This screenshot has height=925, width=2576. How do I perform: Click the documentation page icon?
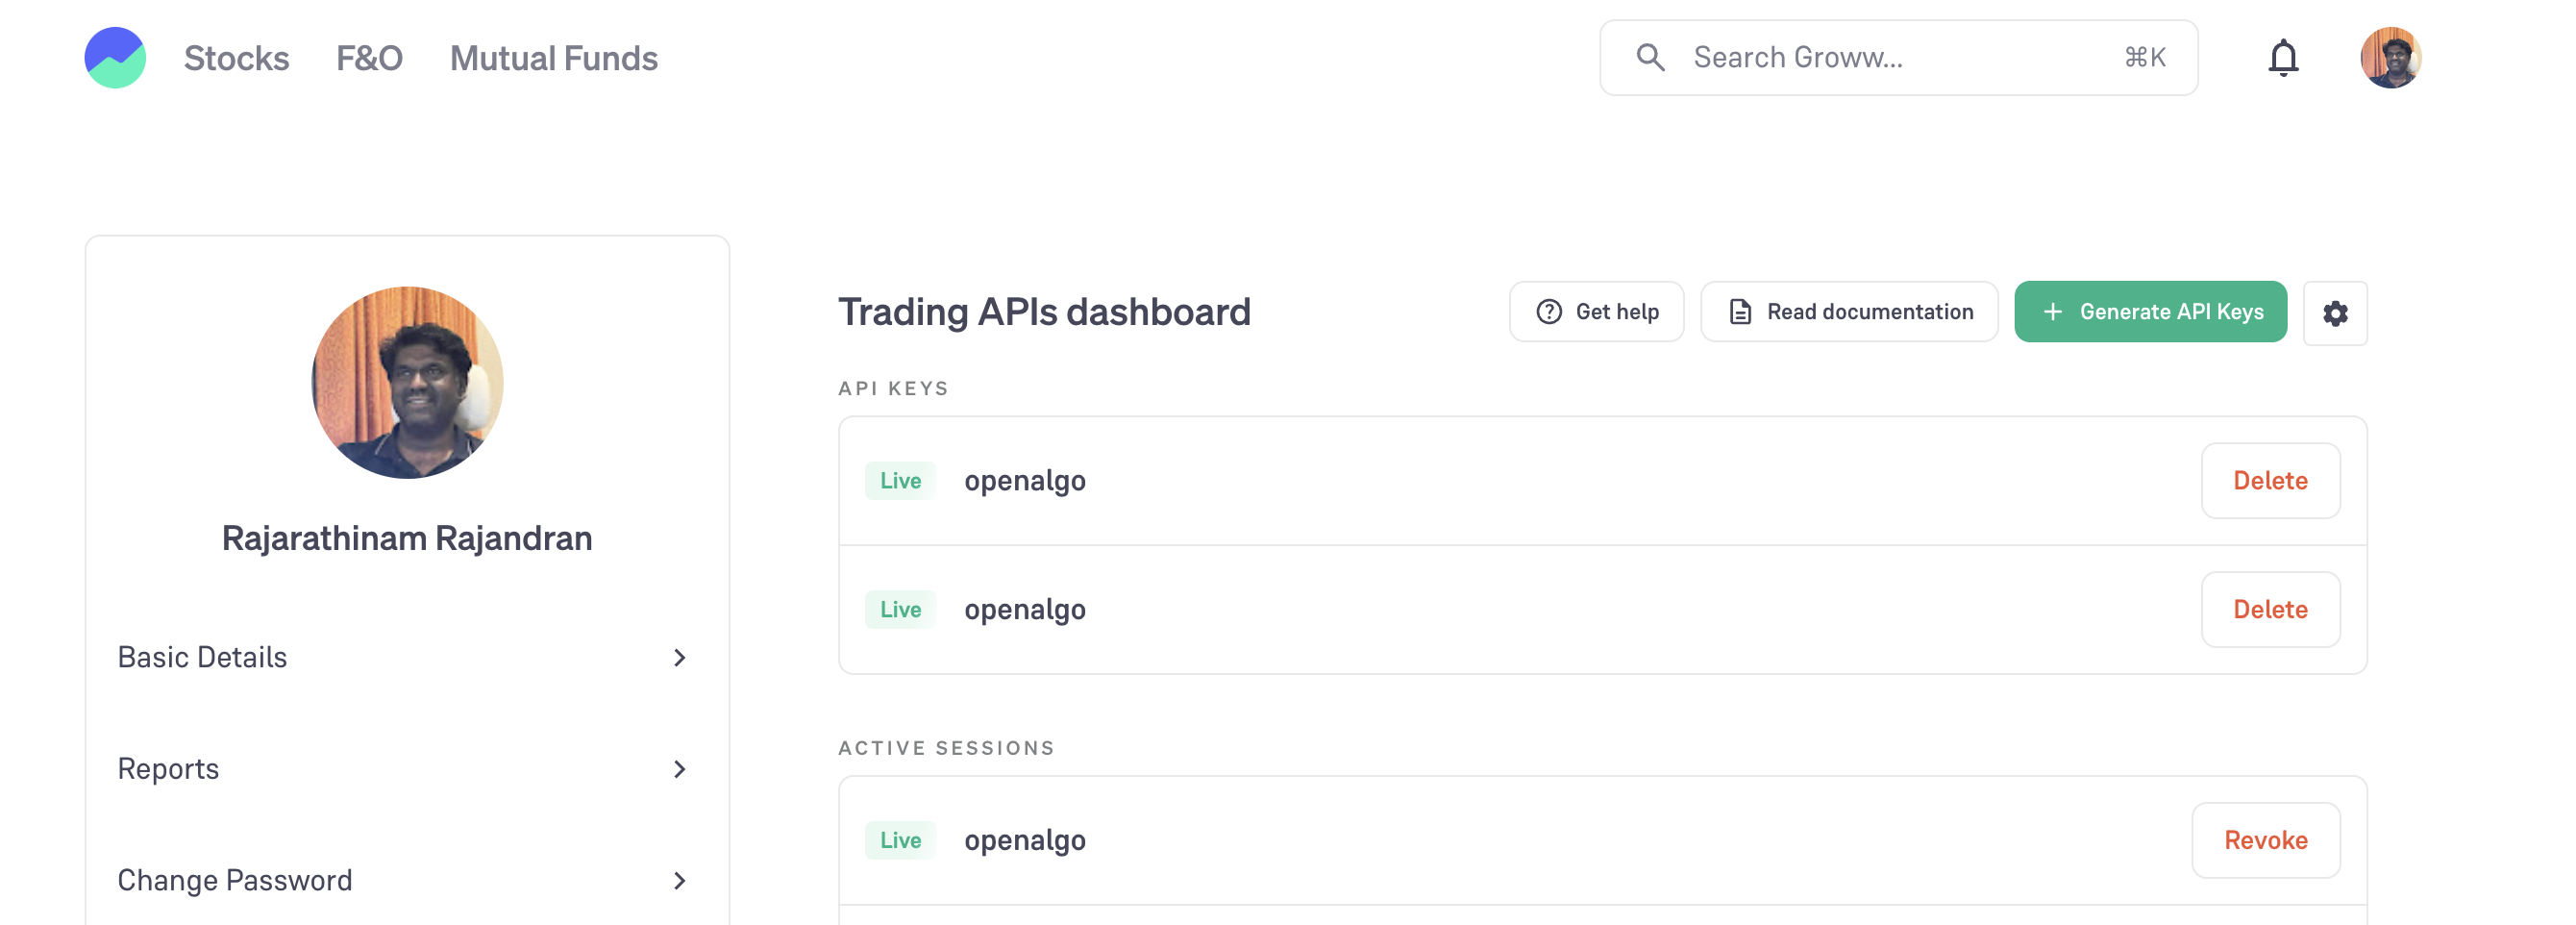[1740, 312]
